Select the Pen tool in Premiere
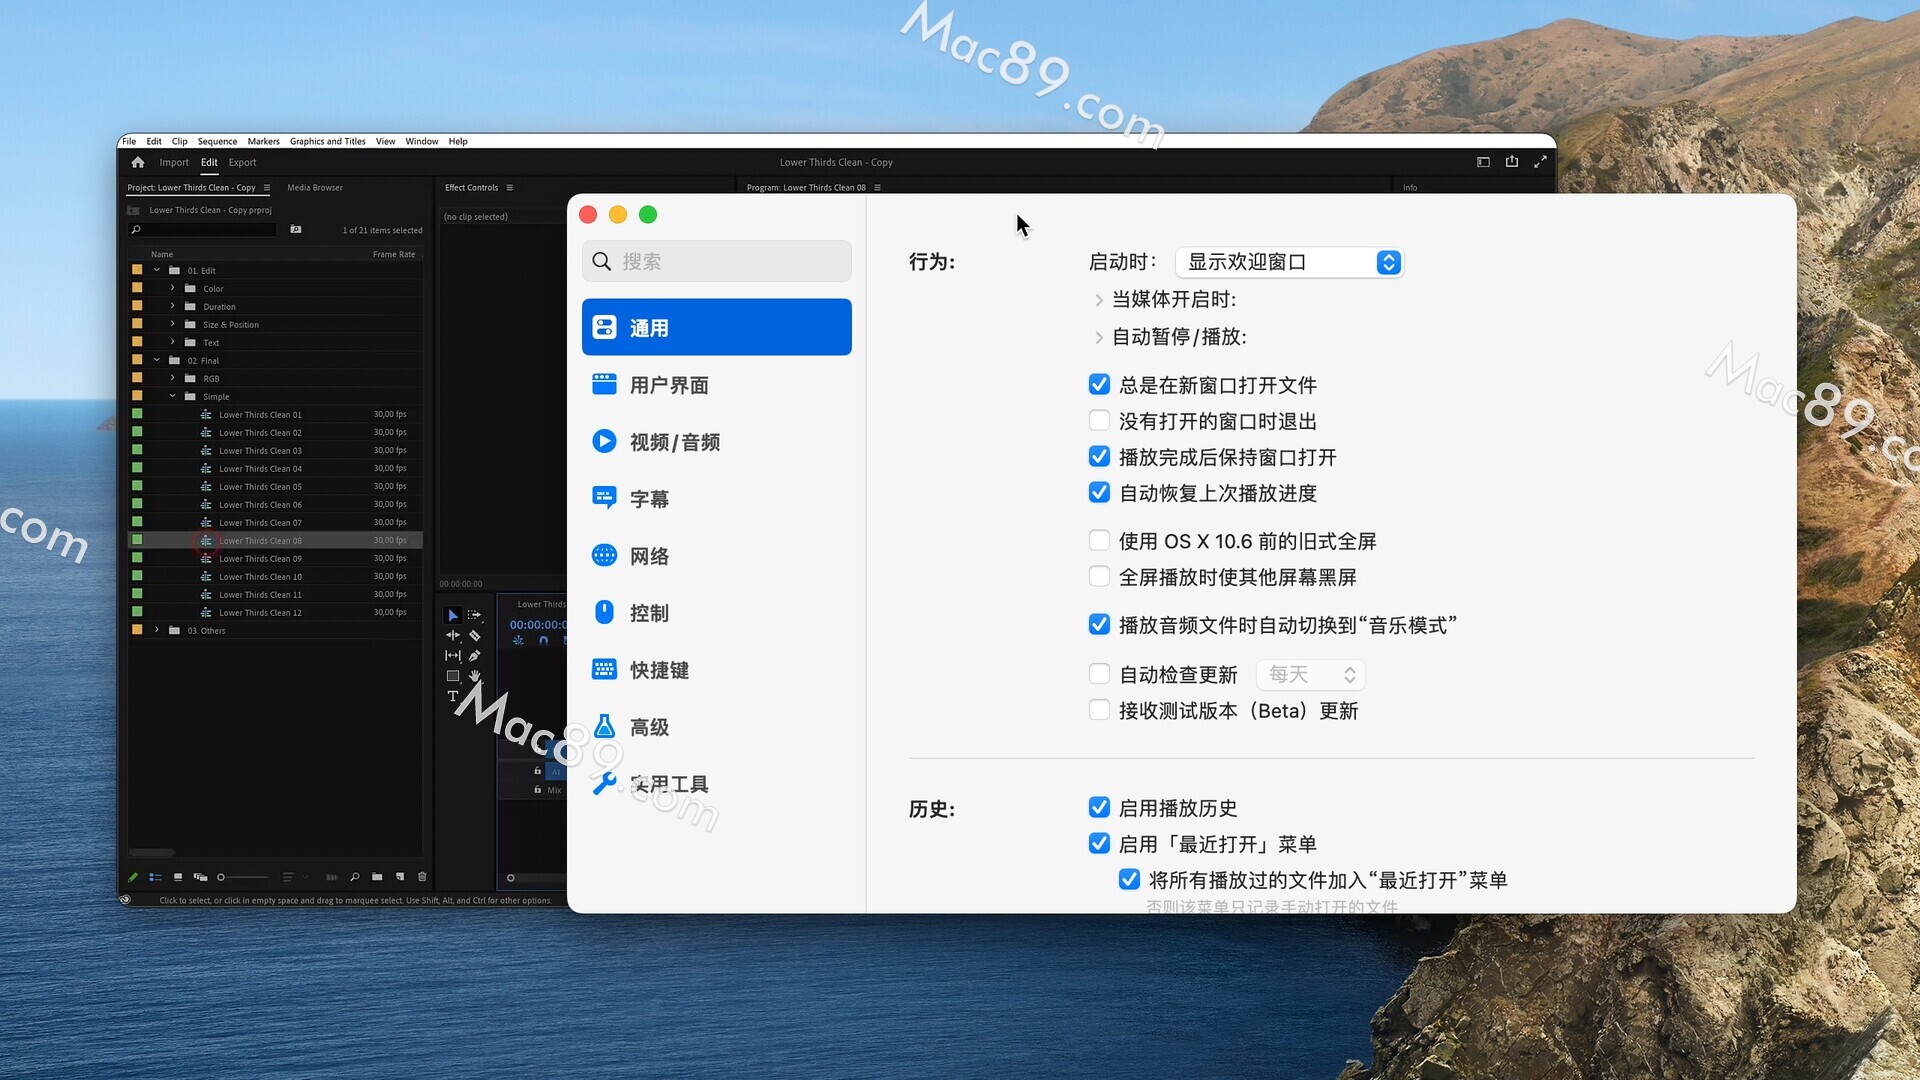Screen dimensions: 1920x1080 (475, 656)
